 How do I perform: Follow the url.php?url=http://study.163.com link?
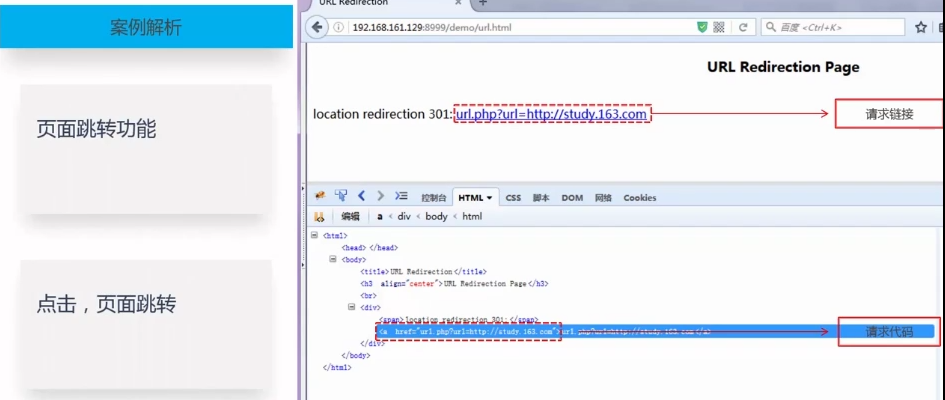click(x=551, y=114)
